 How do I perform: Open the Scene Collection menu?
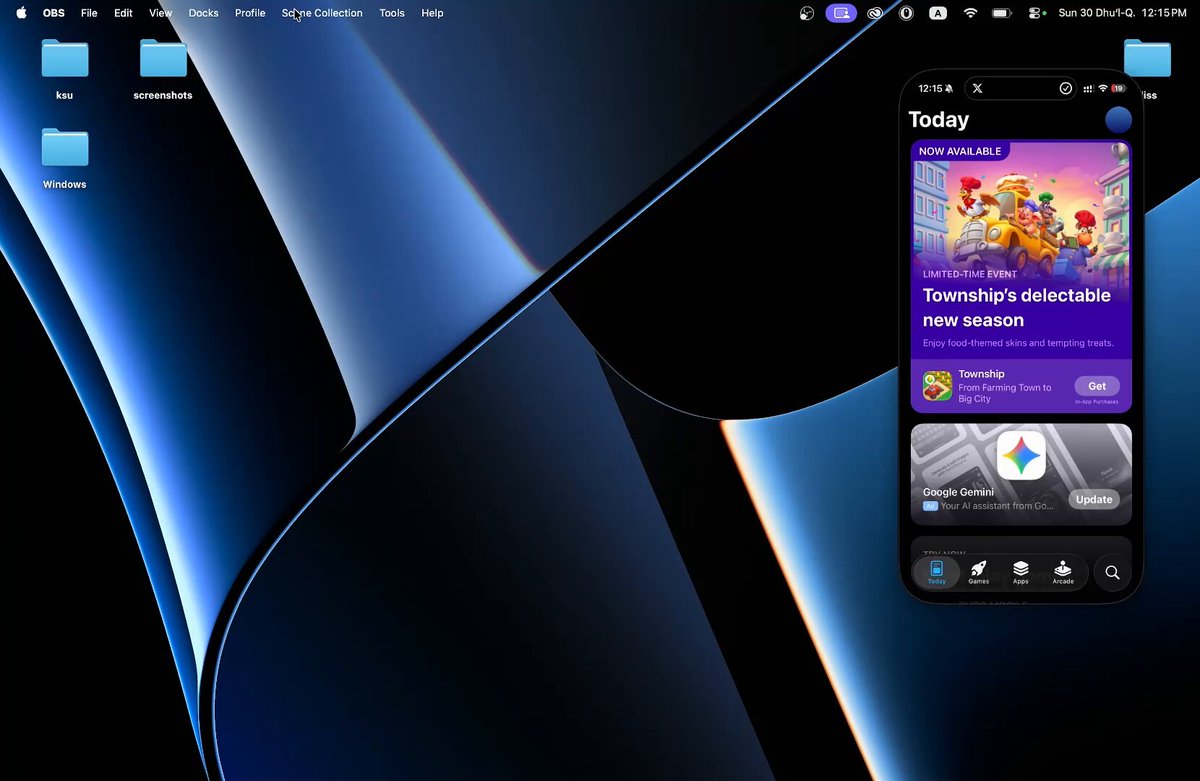click(x=322, y=13)
